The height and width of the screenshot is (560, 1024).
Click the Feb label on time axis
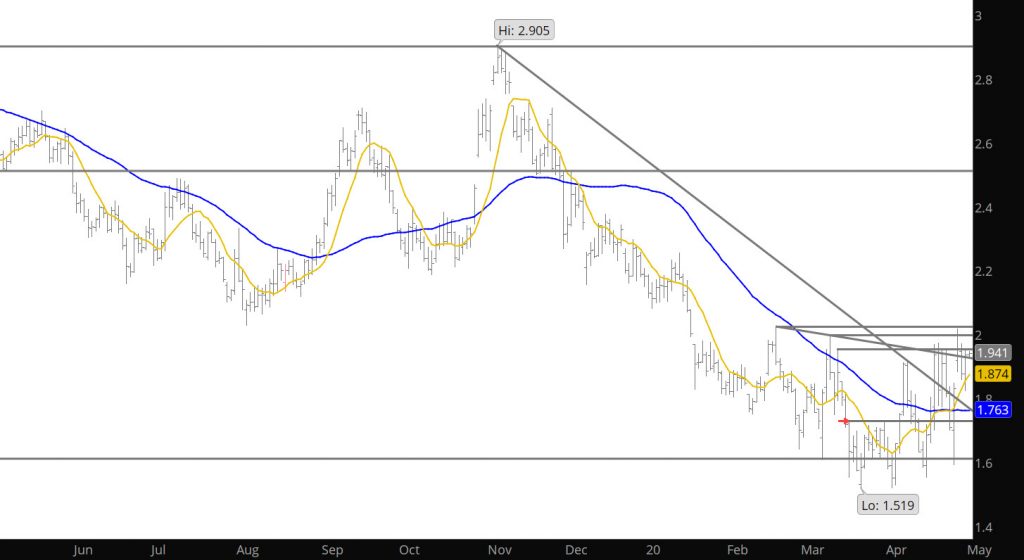tap(736, 549)
